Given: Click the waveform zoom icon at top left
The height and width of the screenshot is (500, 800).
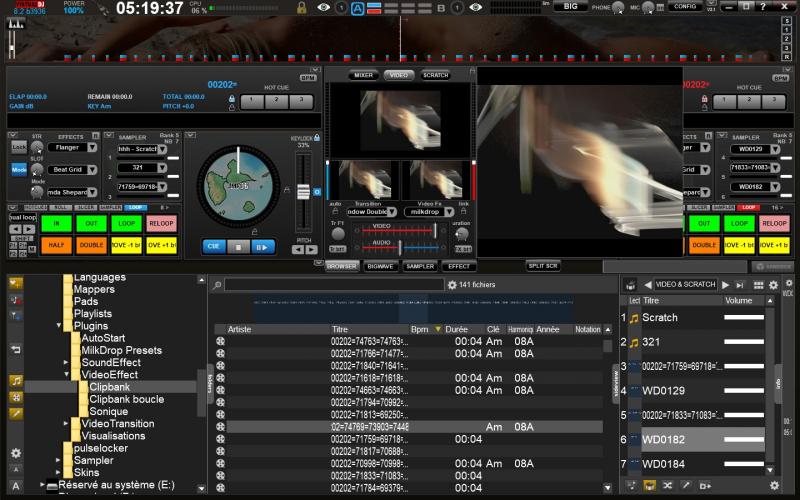Looking at the screenshot, I should click(x=15, y=23).
